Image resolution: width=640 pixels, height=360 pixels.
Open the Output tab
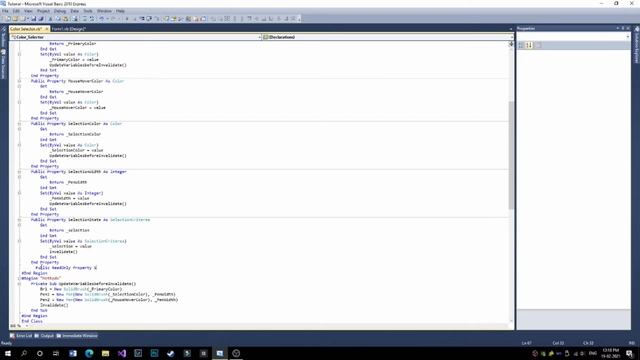[44, 336]
